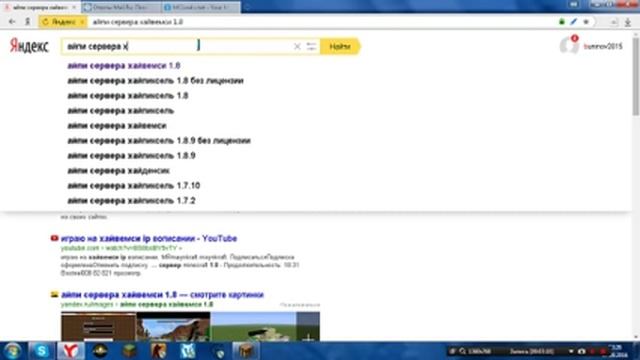Select suggestion "айпи сервера хайвемси 1.8"
The width and height of the screenshot is (640, 360).
124,66
